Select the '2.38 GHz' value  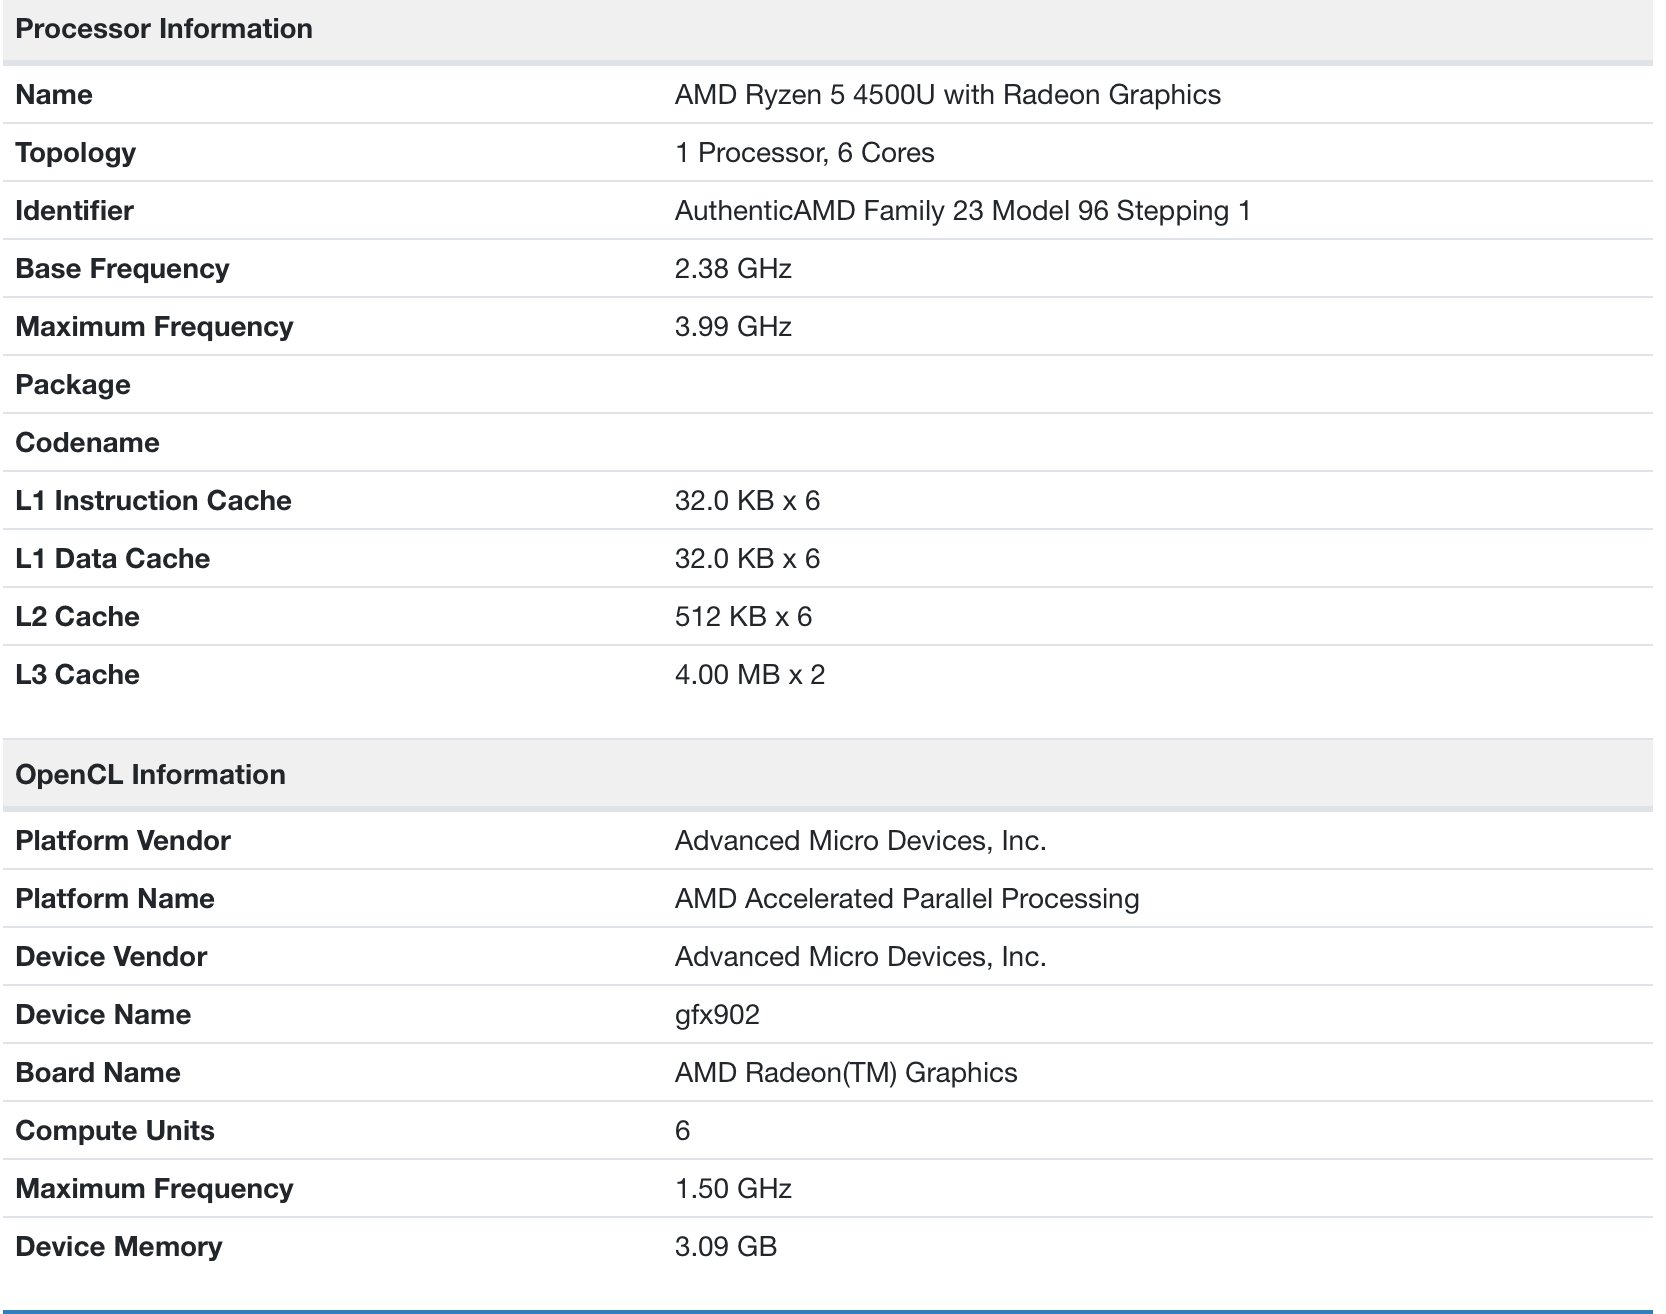point(733,268)
